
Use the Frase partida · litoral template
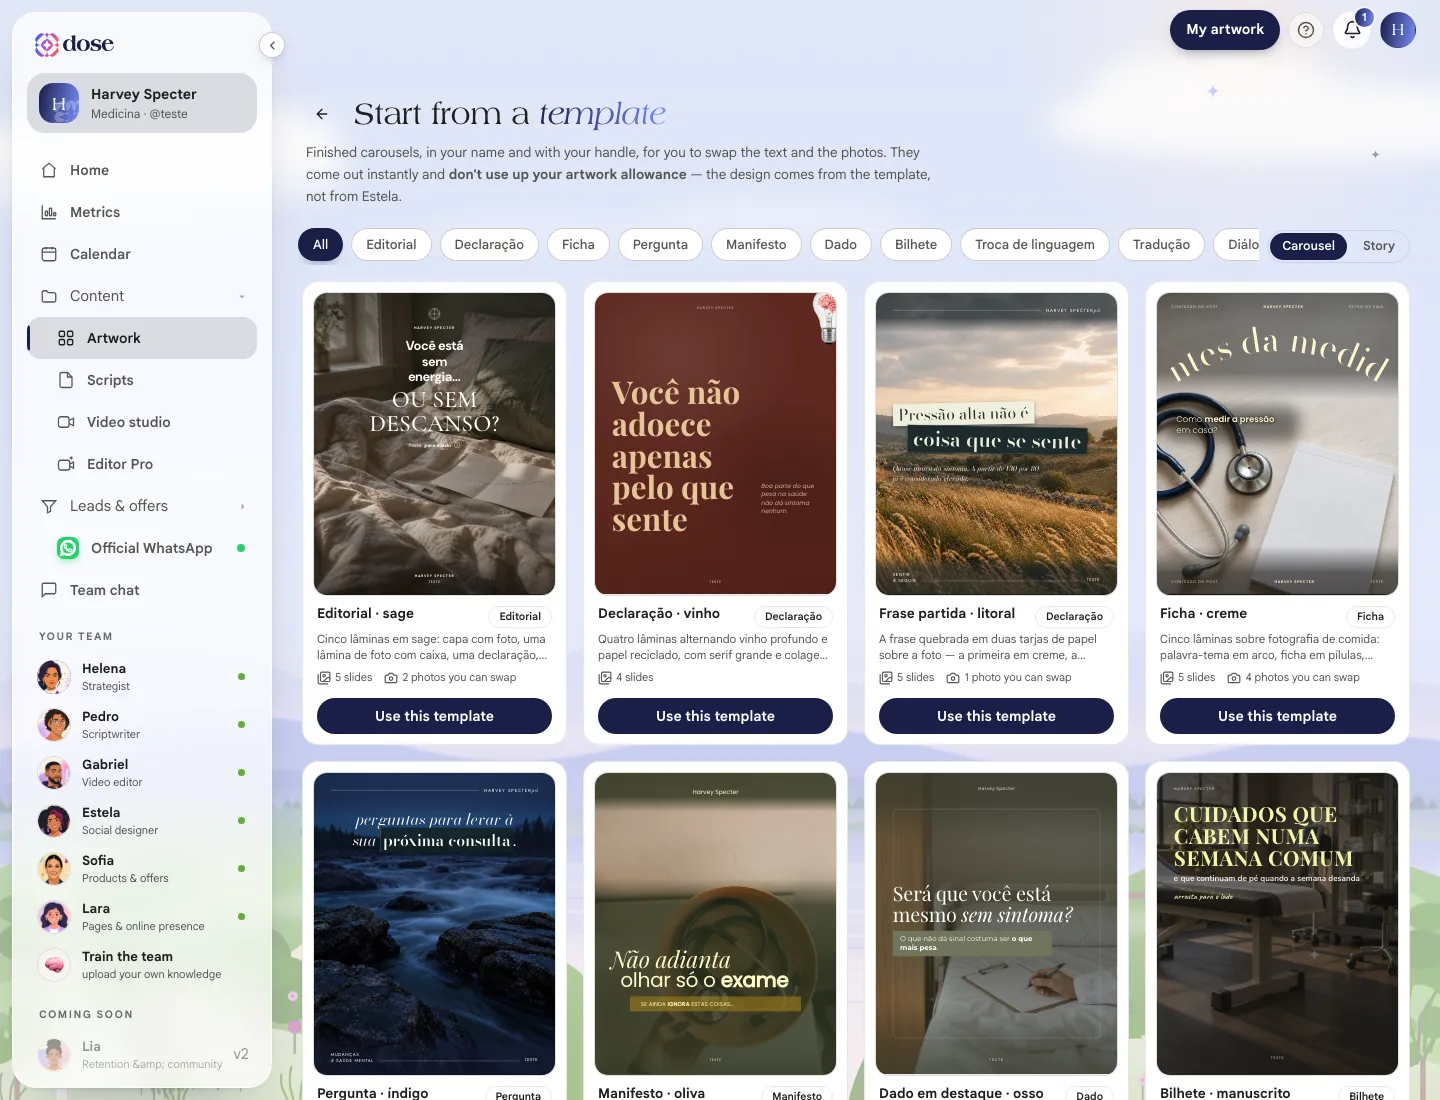(x=996, y=716)
